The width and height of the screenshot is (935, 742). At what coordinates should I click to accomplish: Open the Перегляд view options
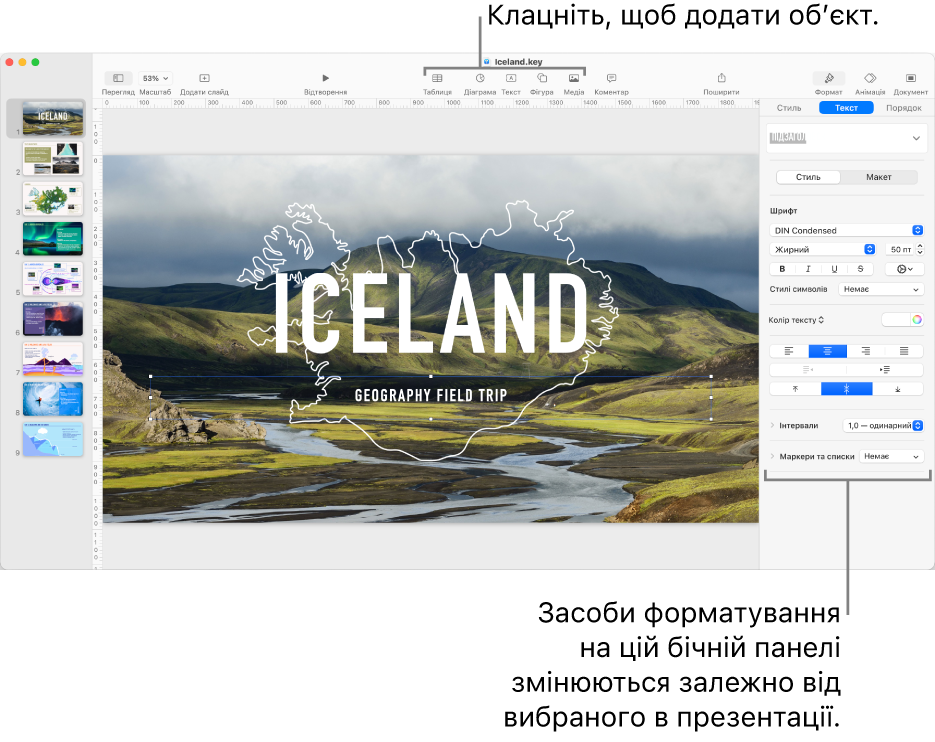click(118, 78)
